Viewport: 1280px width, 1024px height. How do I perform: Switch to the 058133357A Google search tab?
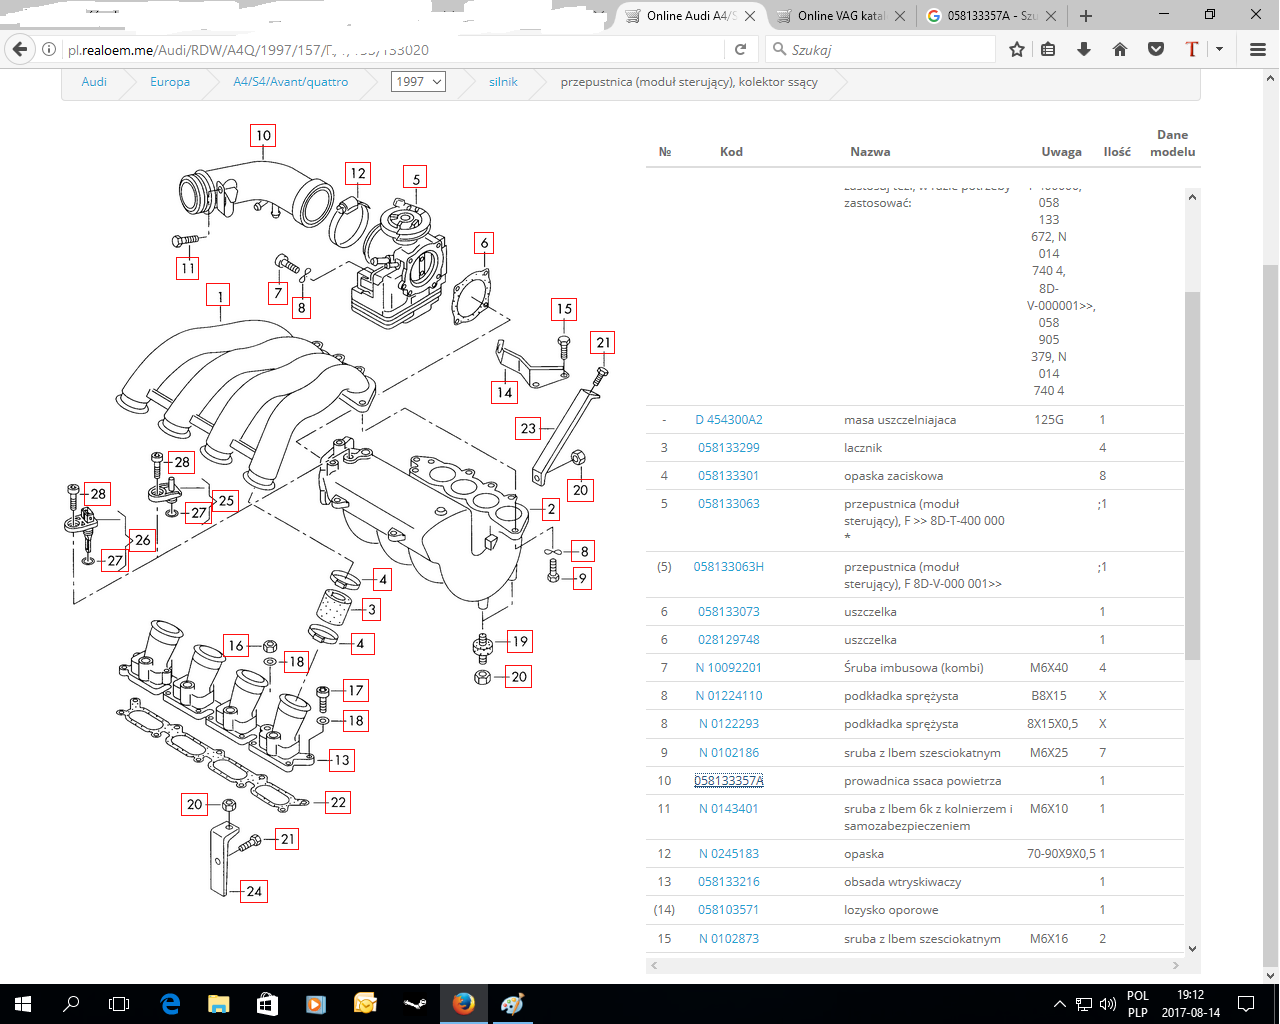click(x=990, y=16)
